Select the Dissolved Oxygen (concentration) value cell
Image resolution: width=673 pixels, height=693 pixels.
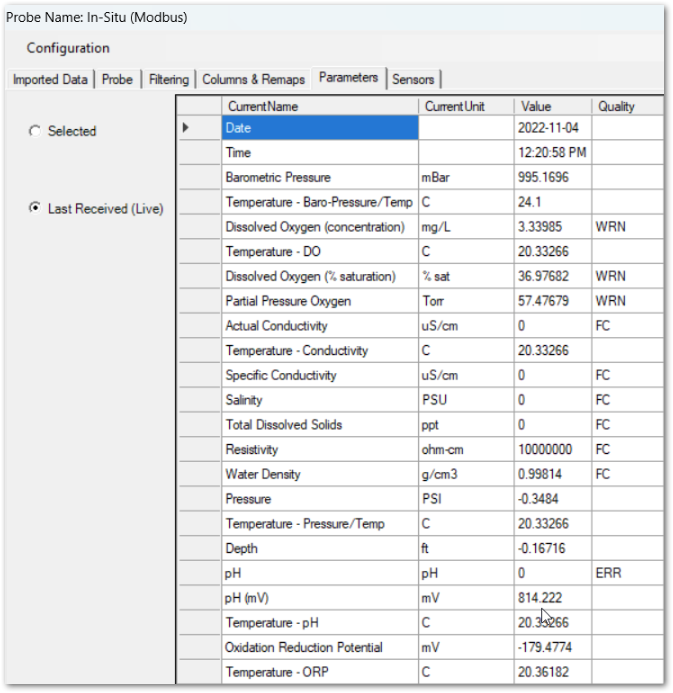552,227
